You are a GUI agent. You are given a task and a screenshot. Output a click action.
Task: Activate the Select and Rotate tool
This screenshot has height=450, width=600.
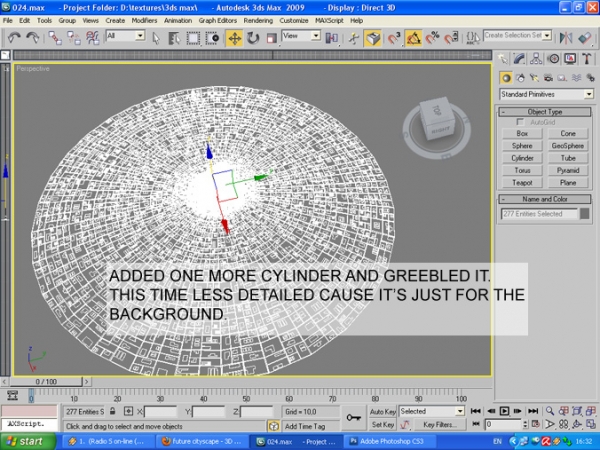253,38
